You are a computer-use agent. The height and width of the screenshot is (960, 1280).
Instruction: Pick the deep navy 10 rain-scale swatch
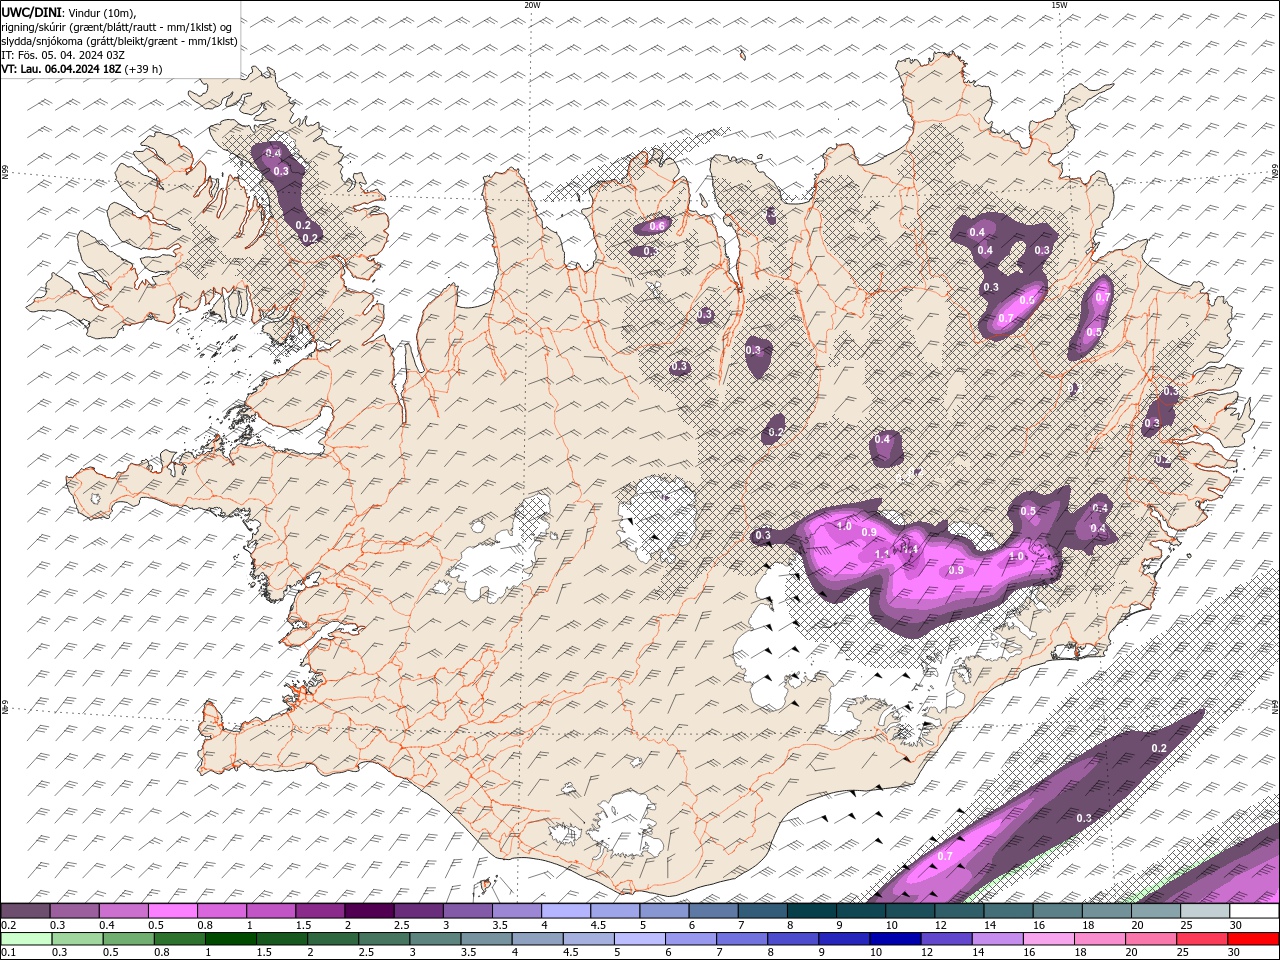[895, 939]
